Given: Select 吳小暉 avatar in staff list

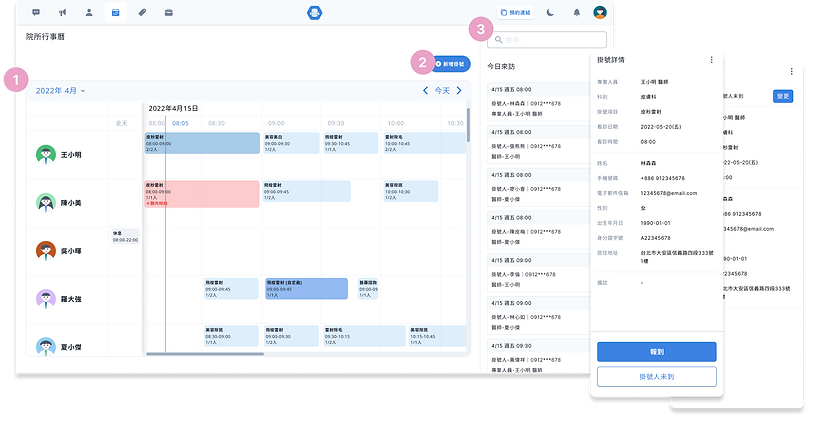Looking at the screenshot, I should [46, 251].
